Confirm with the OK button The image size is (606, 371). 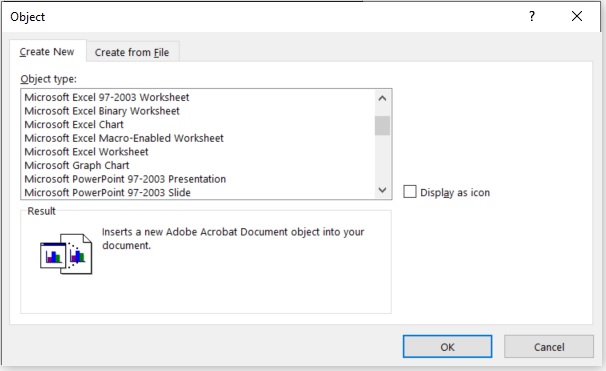tap(448, 347)
